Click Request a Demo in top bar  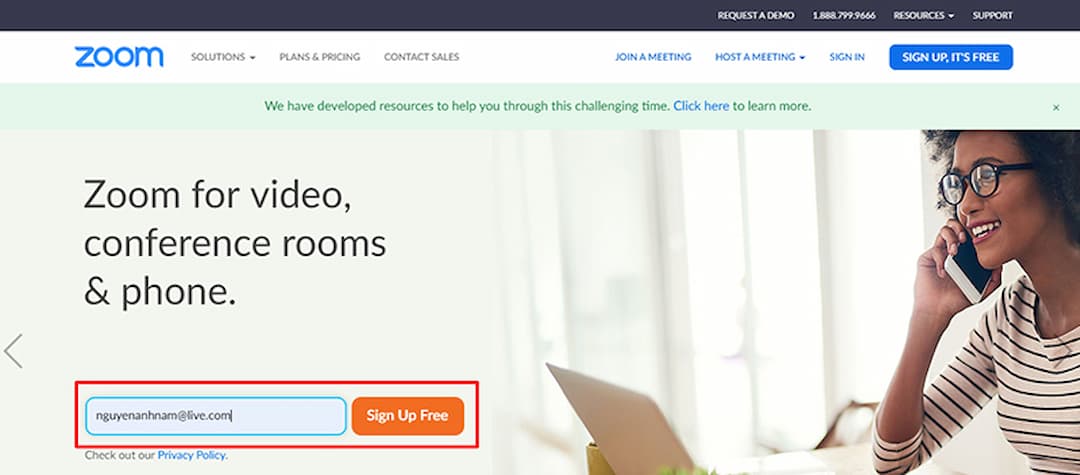coord(756,15)
